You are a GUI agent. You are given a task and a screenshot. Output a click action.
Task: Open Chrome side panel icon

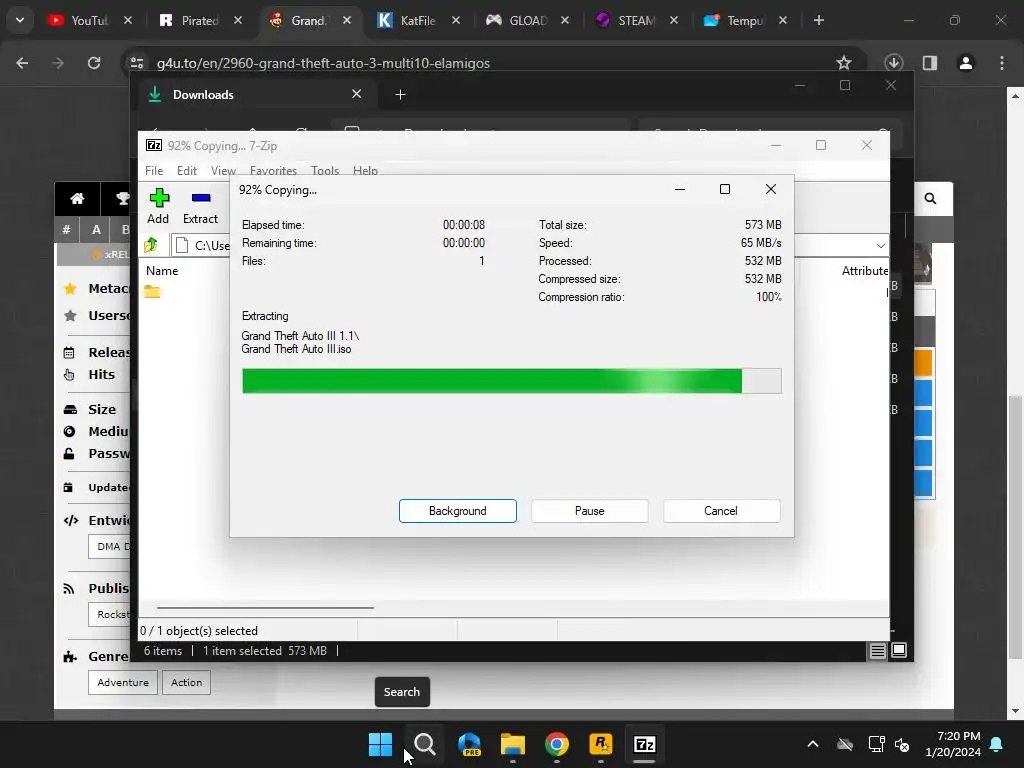(929, 63)
